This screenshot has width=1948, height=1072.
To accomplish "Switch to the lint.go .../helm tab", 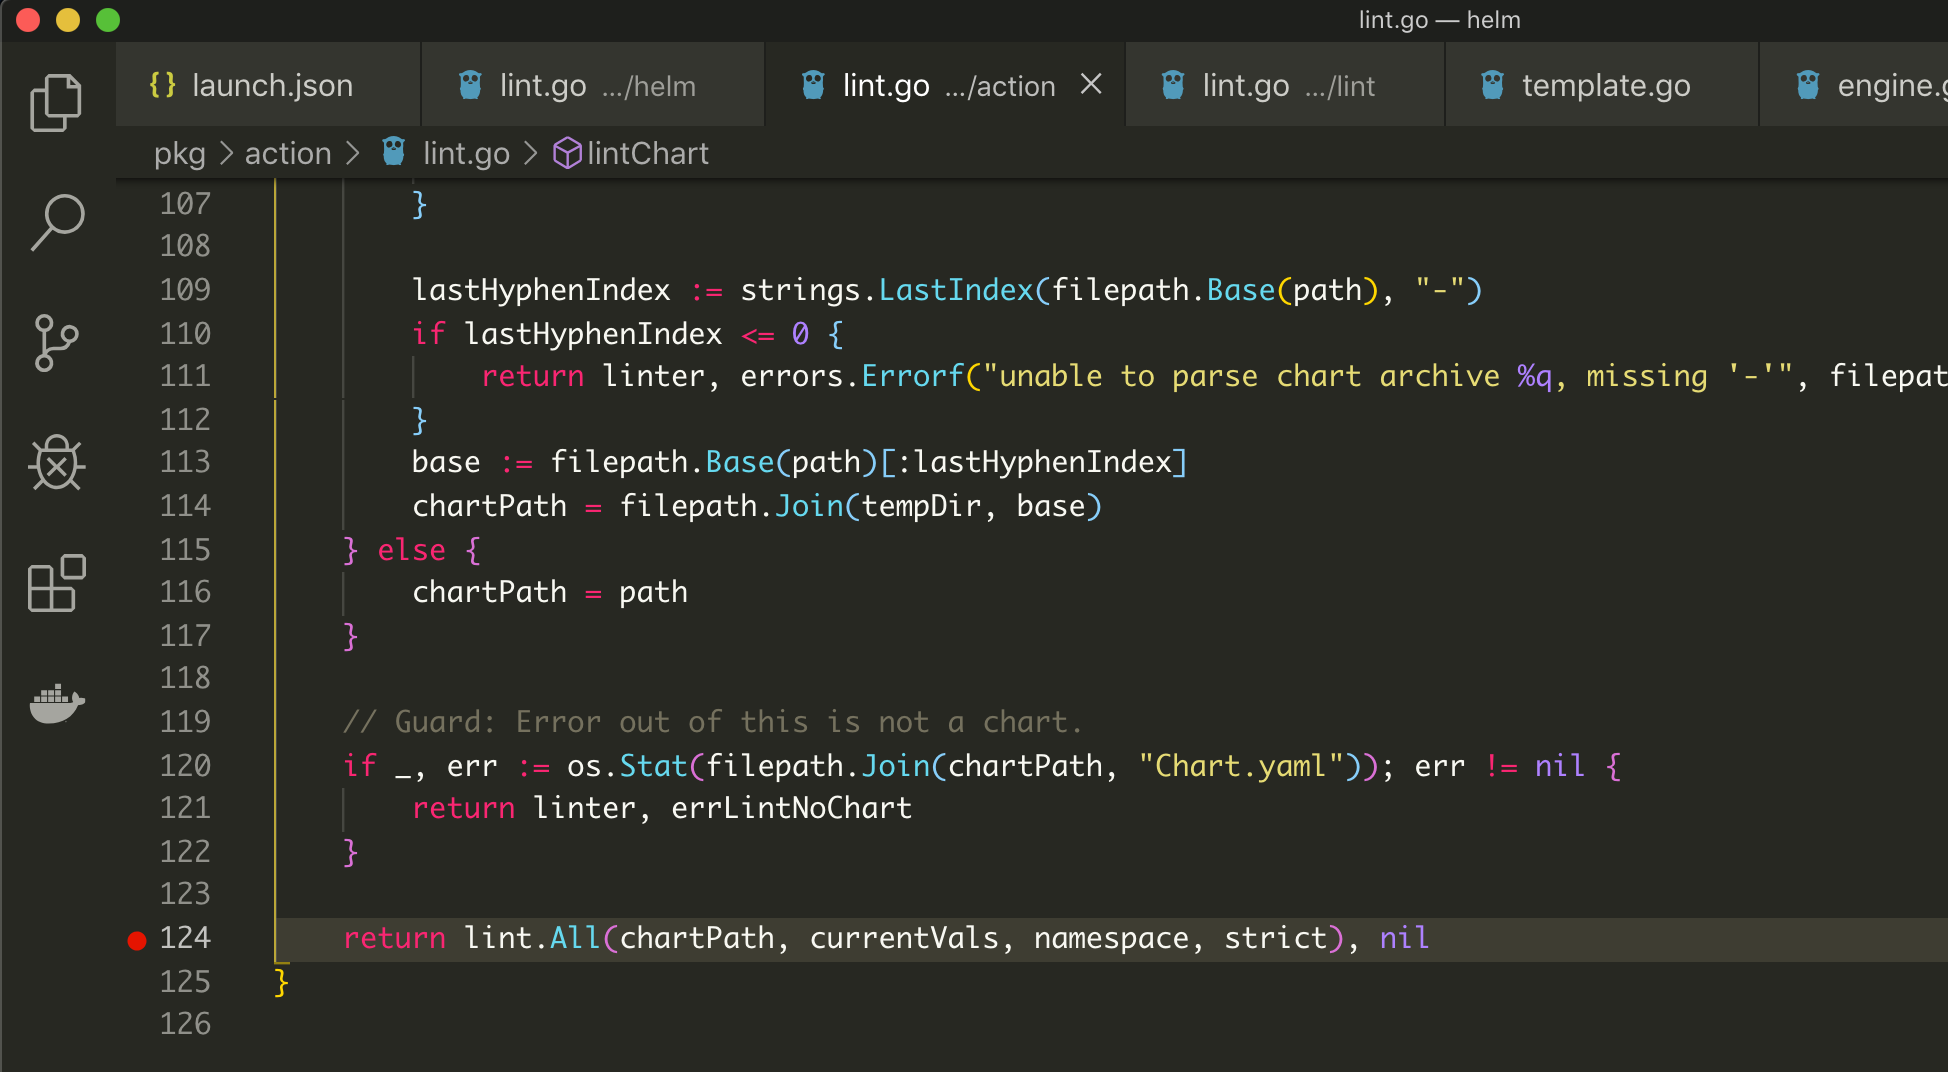I will click(593, 85).
